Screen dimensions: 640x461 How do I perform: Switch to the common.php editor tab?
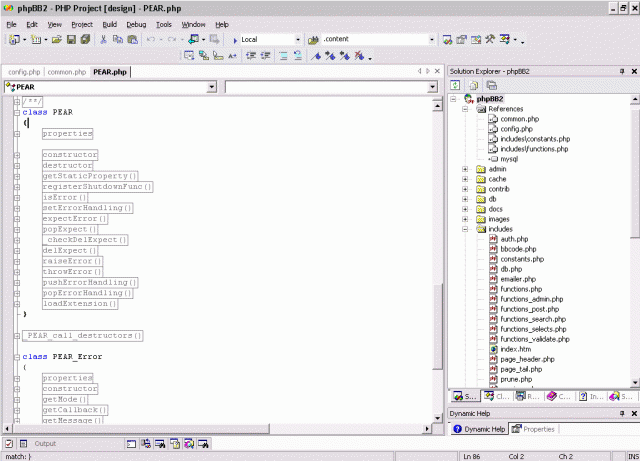pyautogui.click(x=67, y=72)
